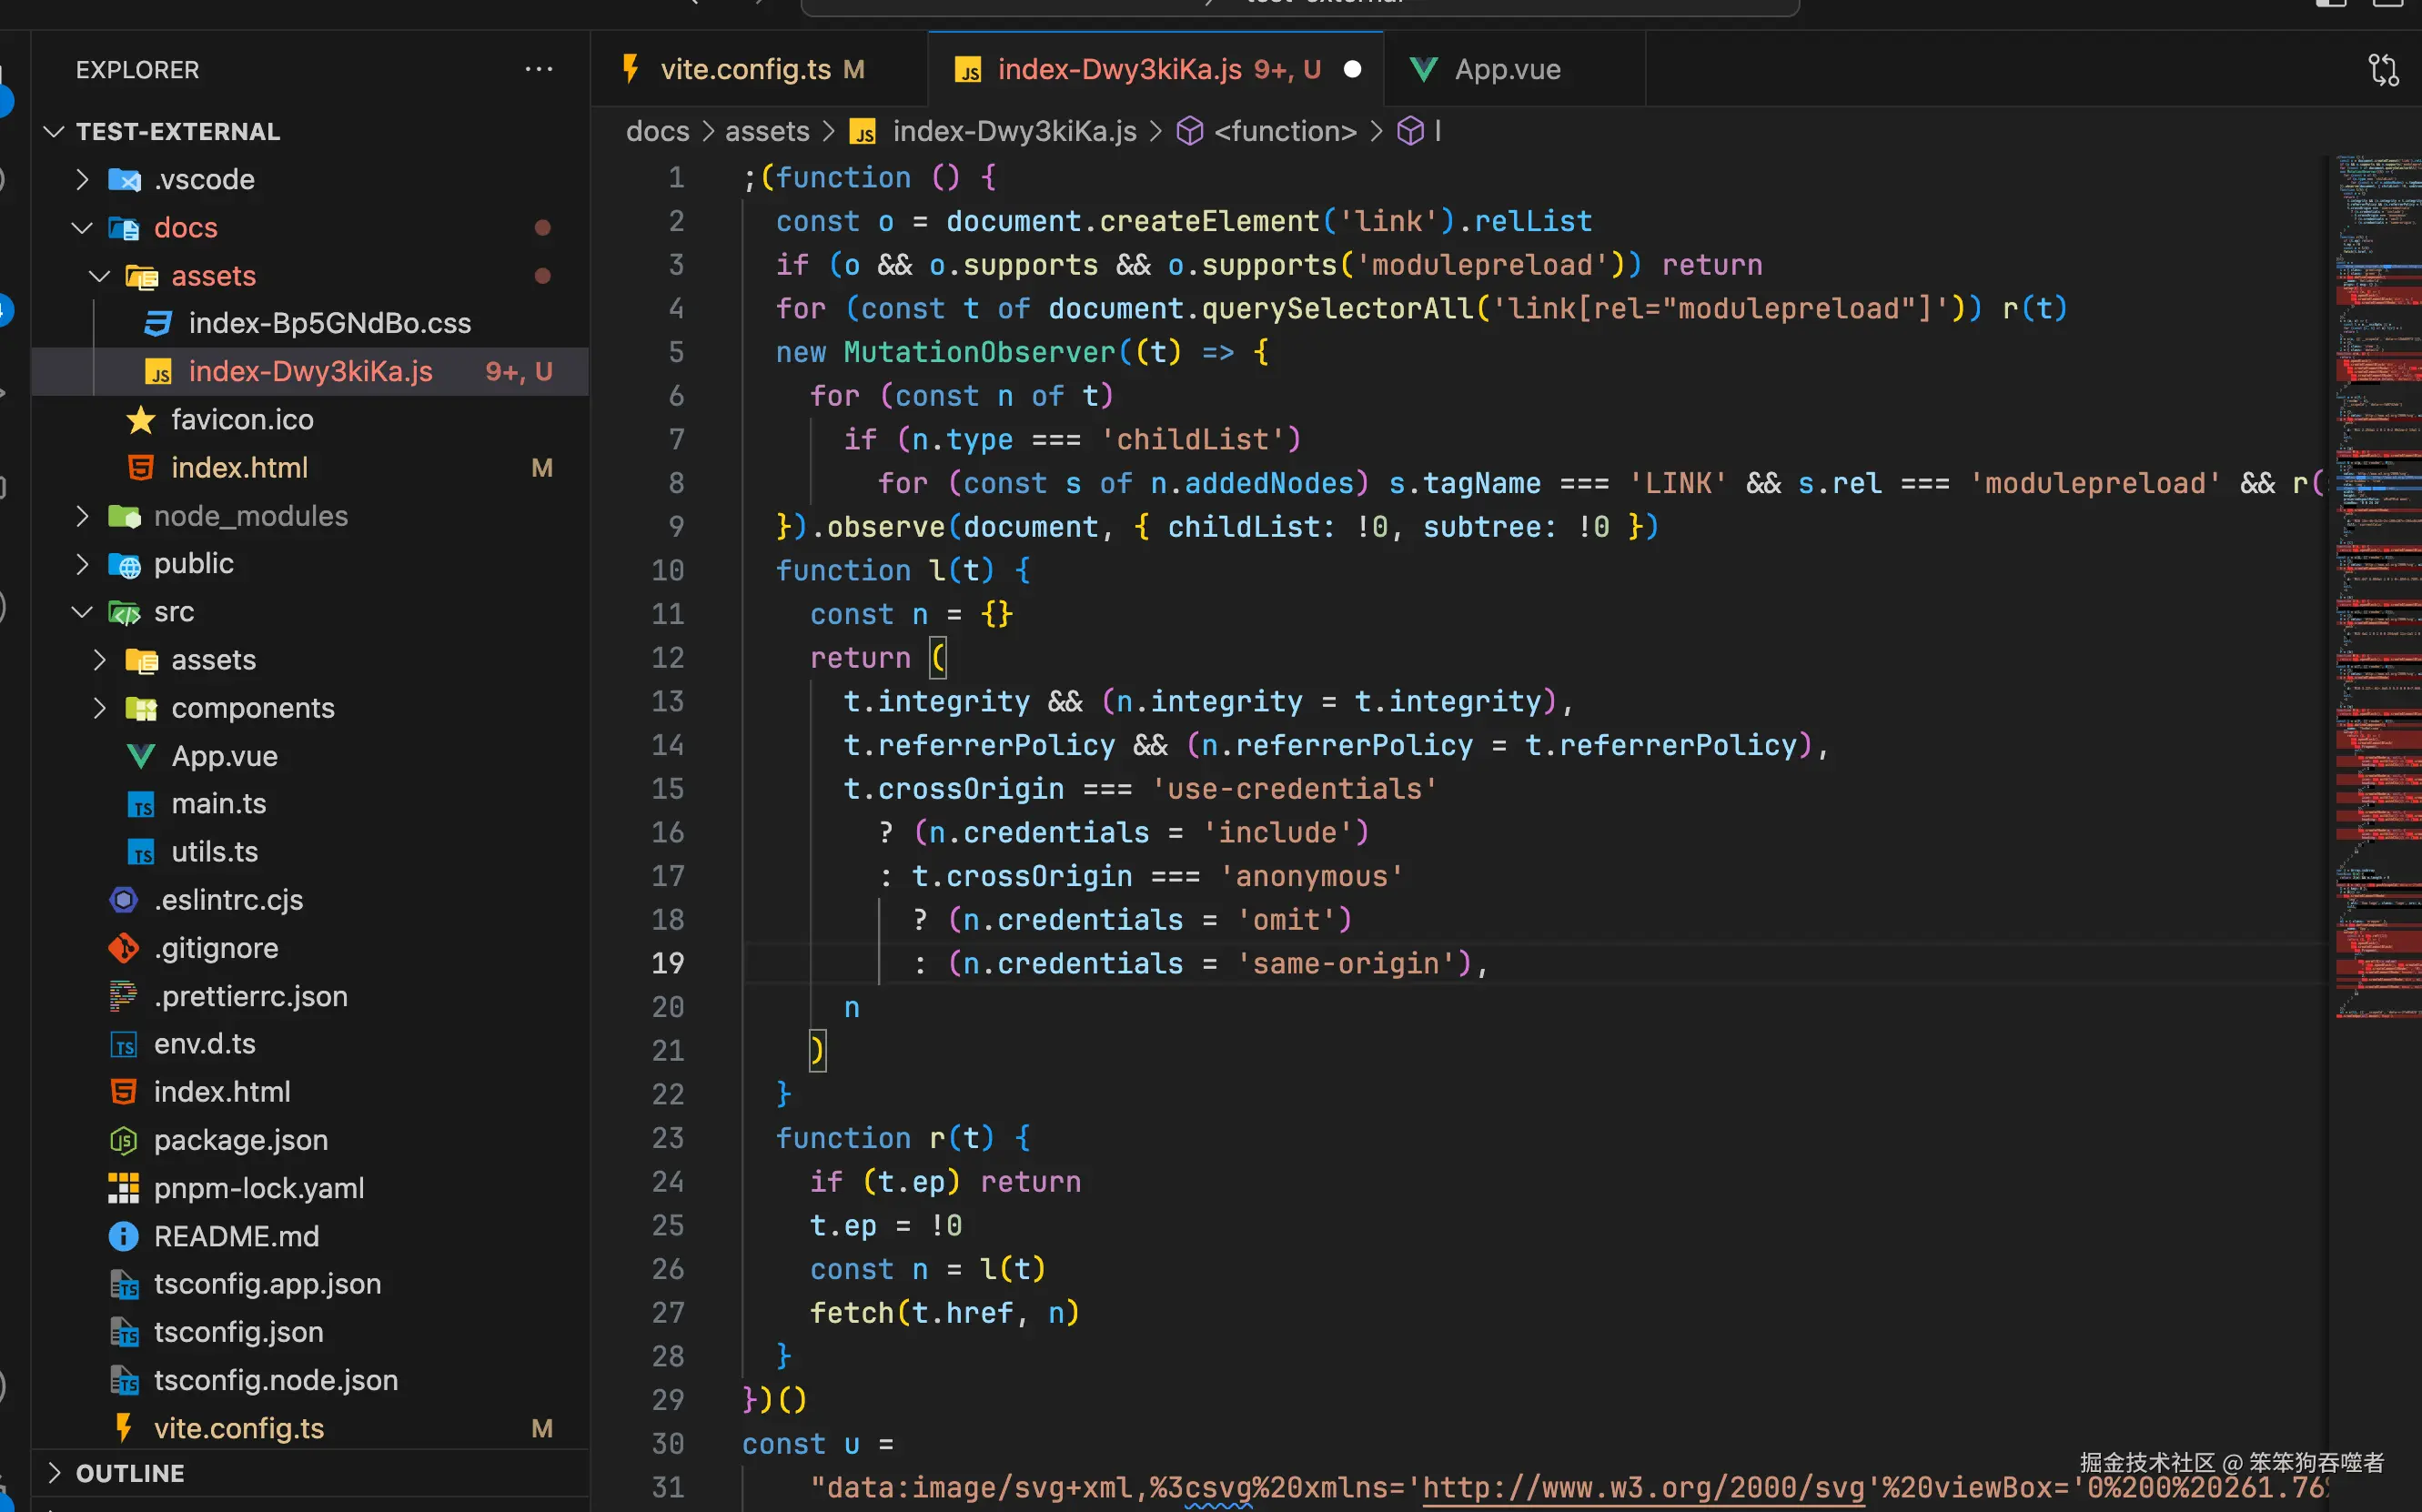The width and height of the screenshot is (2422, 1512).
Task: Expand the src components folder
Action: [252, 708]
